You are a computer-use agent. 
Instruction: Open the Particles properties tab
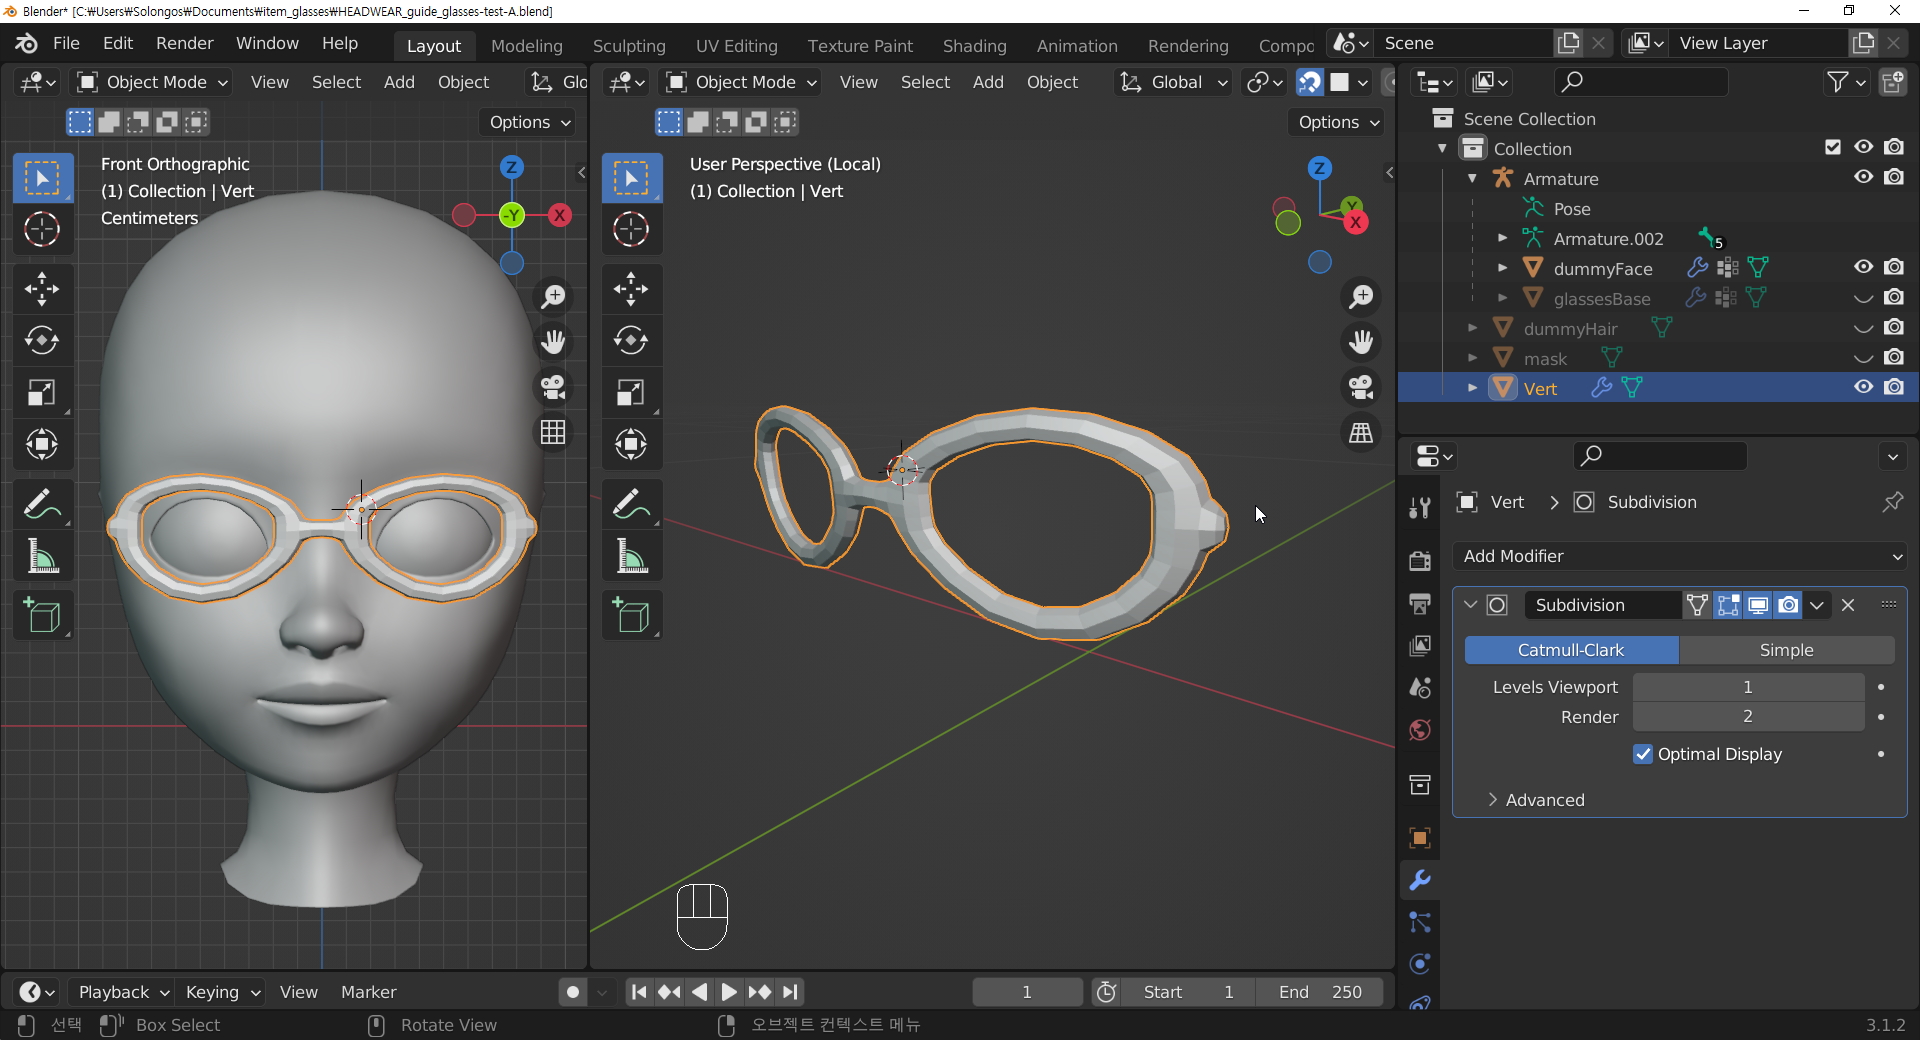pyautogui.click(x=1420, y=922)
